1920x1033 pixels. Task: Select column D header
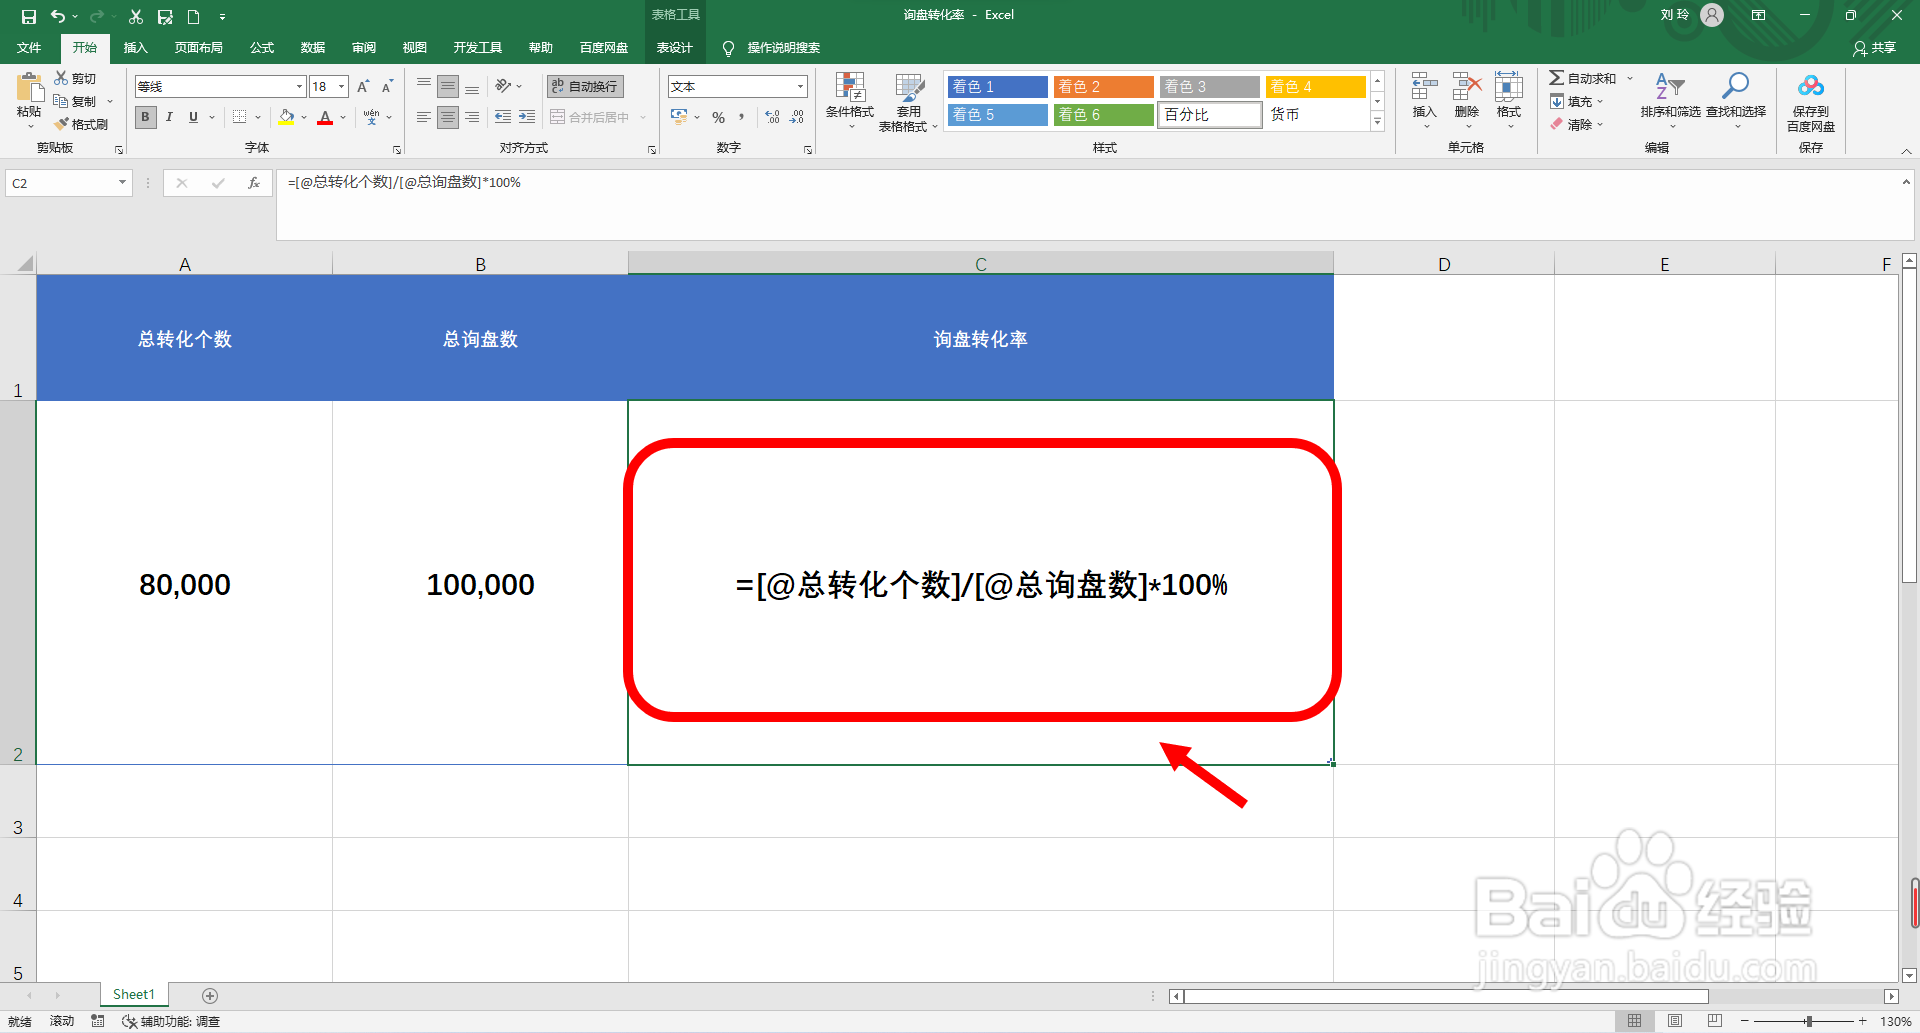1444,264
